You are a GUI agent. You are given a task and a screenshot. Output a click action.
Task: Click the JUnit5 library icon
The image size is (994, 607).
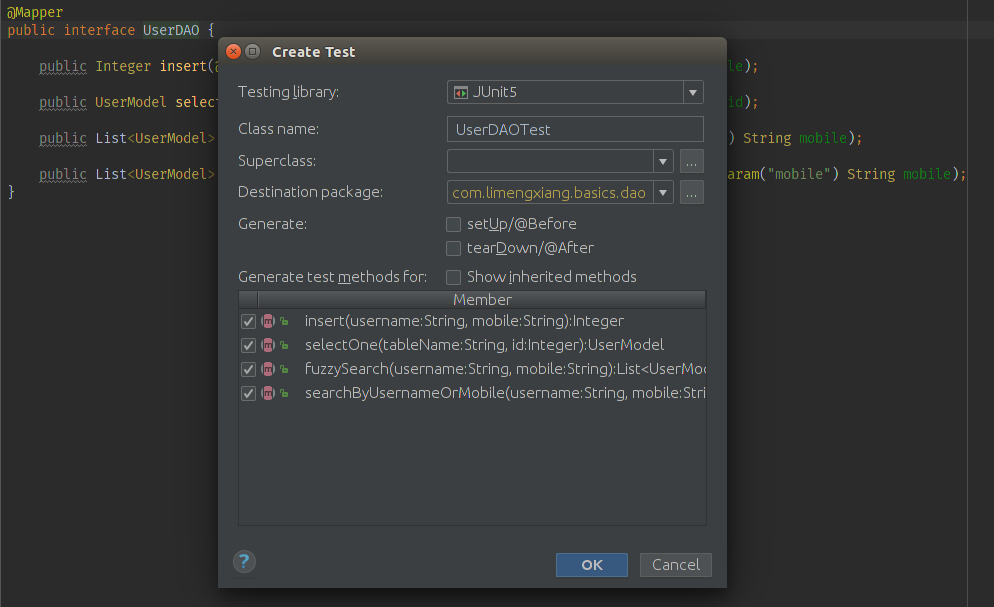[461, 92]
